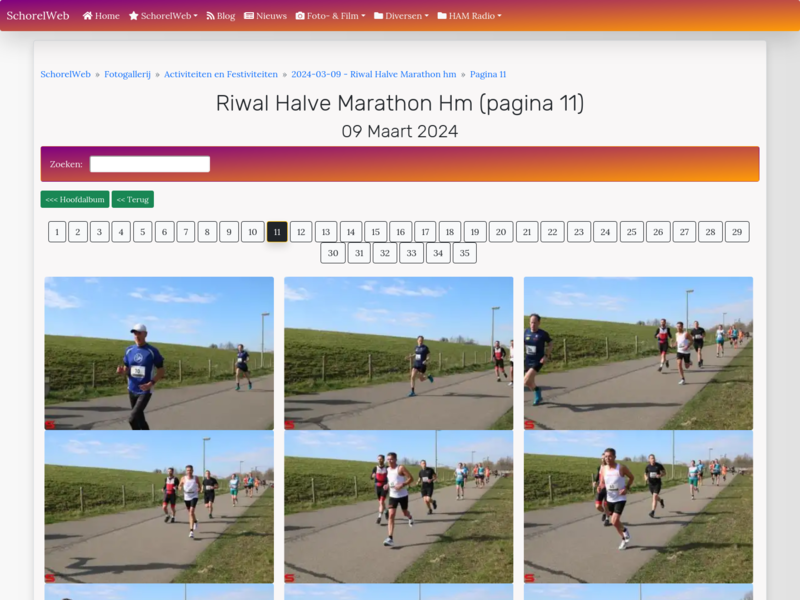800x600 pixels.
Task: Click the RSS icon next to Blog
Action: 210,16
